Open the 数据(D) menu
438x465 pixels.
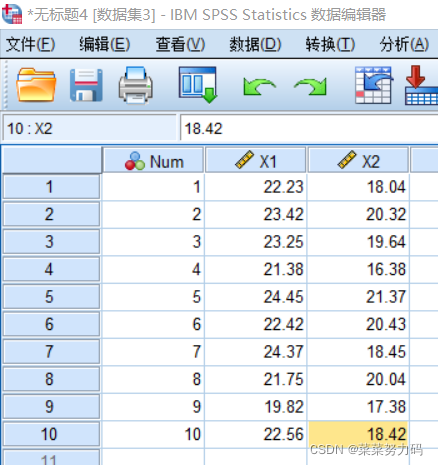coord(255,44)
